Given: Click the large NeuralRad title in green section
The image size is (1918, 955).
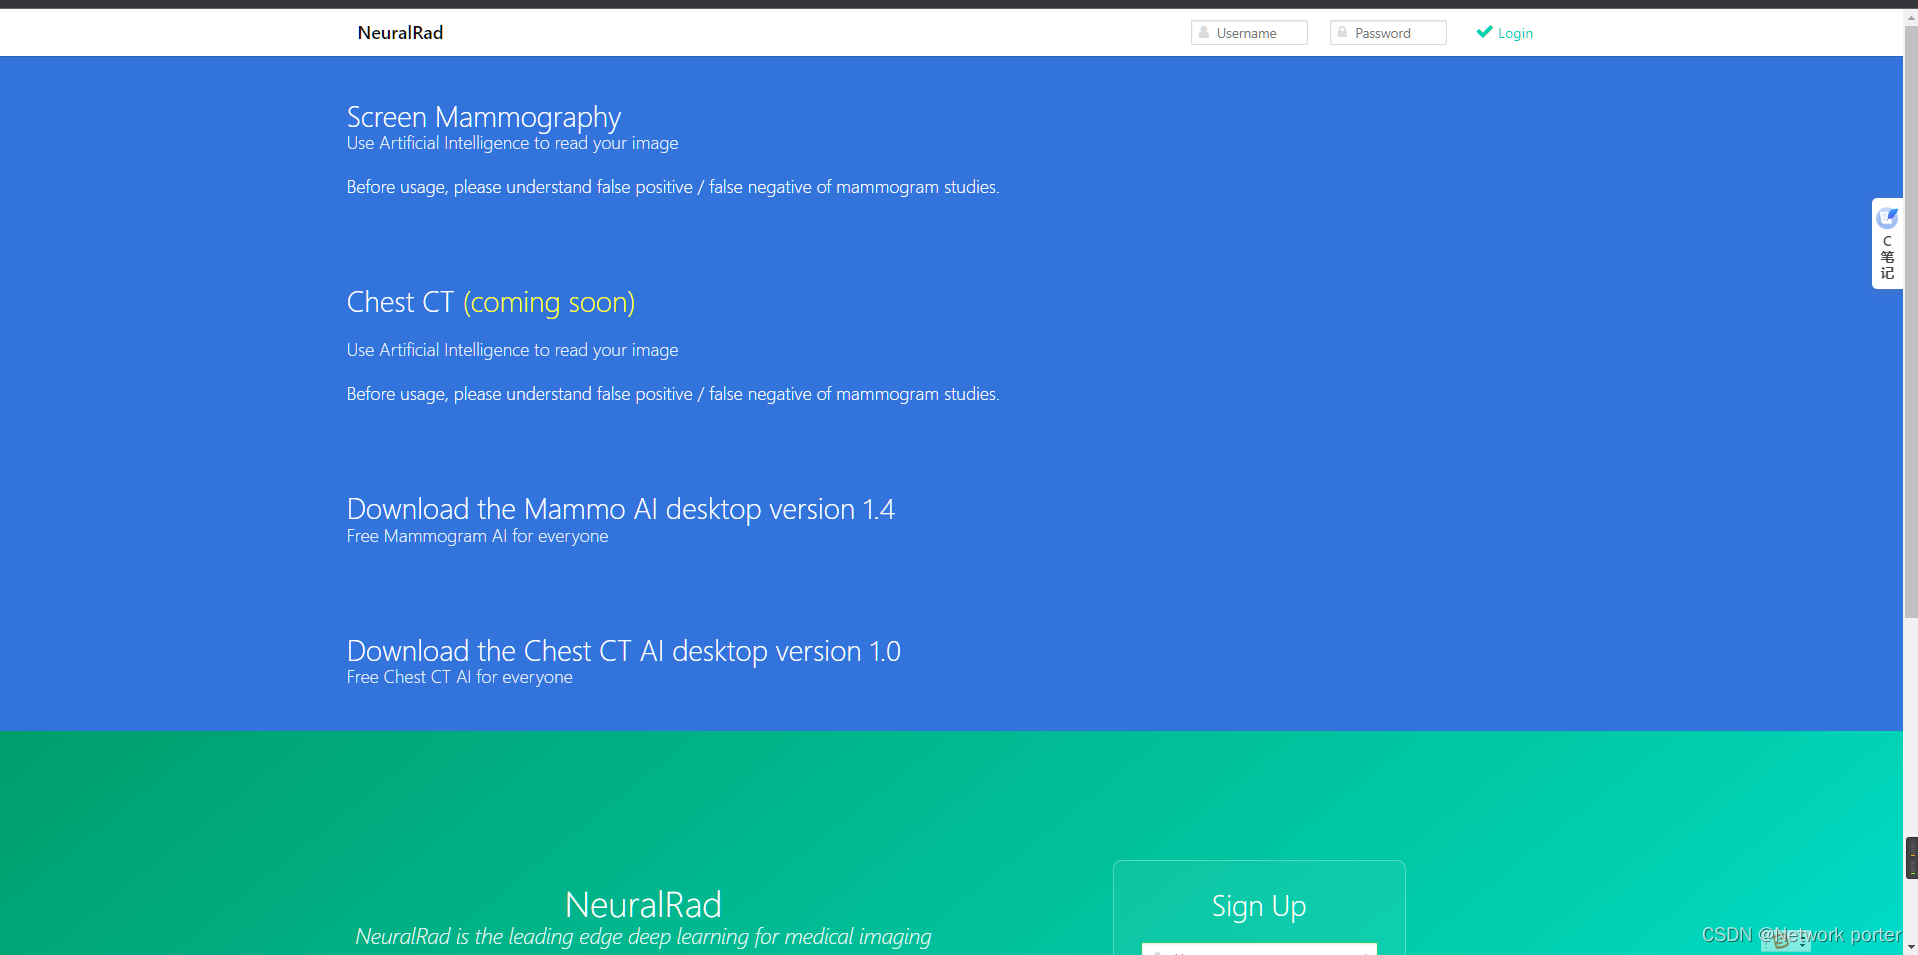Looking at the screenshot, I should click(643, 905).
